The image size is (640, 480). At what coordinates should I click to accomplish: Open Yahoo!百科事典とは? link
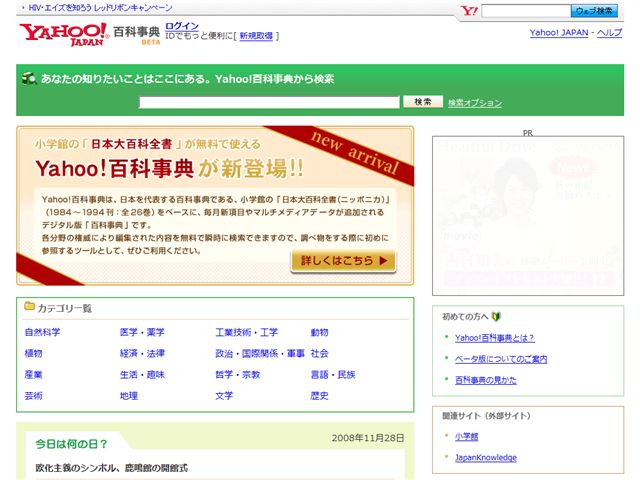pyautogui.click(x=494, y=338)
